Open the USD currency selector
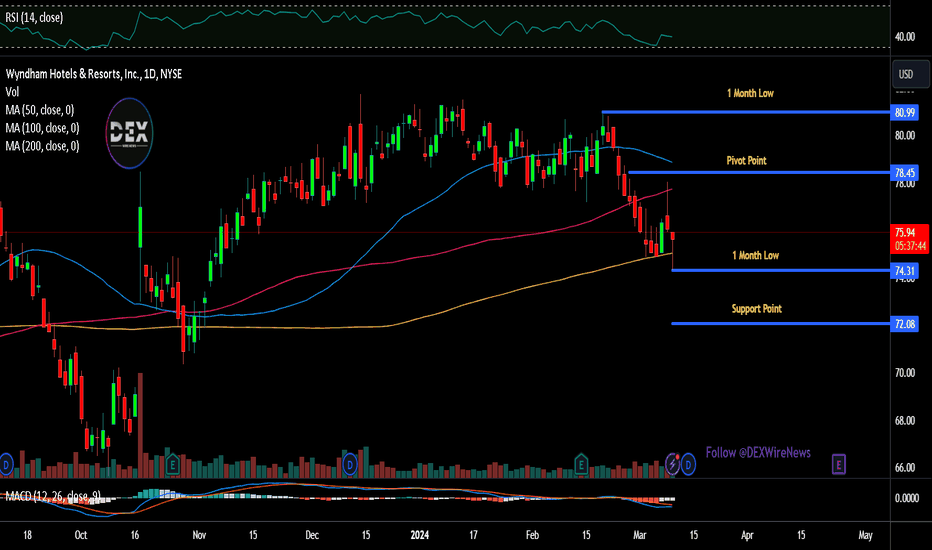Image resolution: width=932 pixels, height=550 pixels. click(909, 74)
